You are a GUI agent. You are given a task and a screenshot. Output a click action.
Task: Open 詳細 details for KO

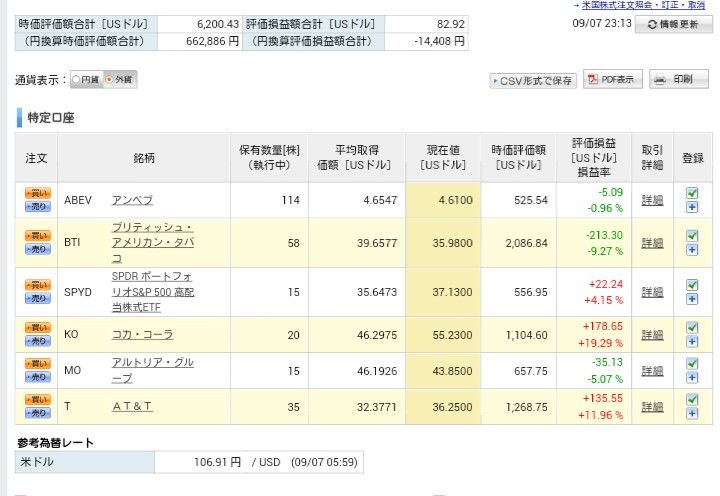pyautogui.click(x=652, y=335)
